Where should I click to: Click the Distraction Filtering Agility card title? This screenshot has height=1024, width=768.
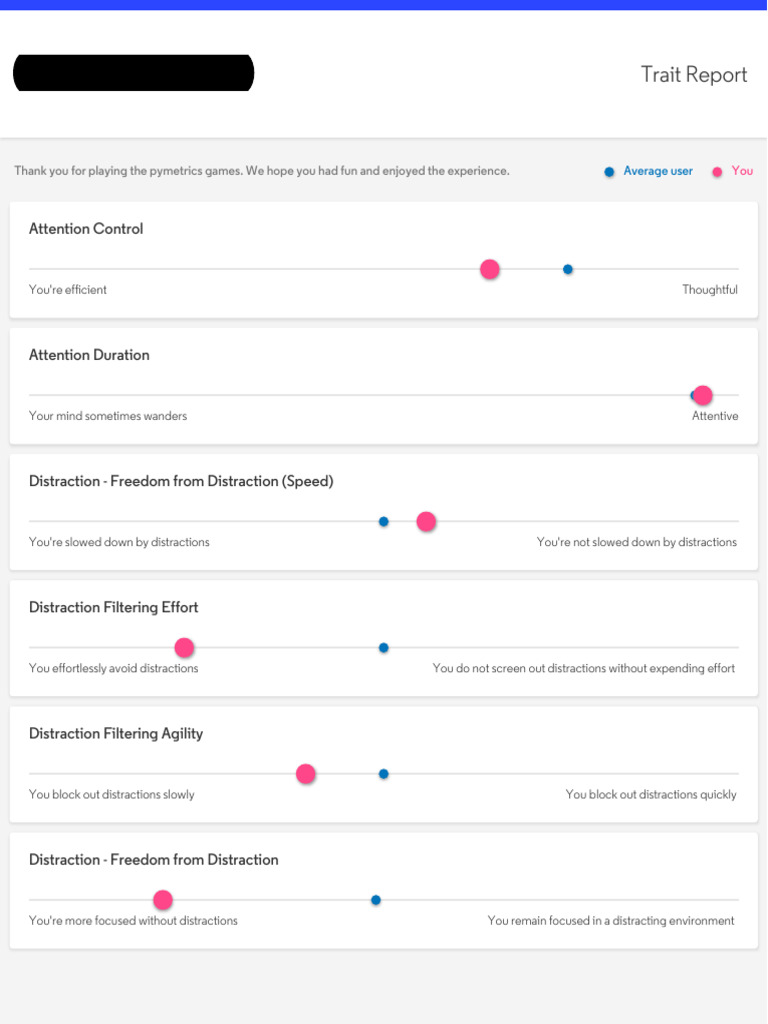point(116,733)
